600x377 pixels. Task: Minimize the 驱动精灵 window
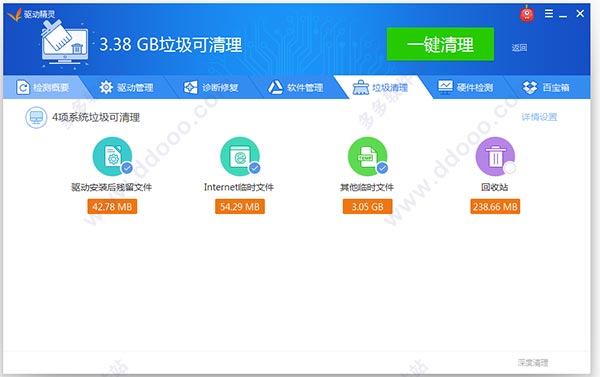pos(563,15)
